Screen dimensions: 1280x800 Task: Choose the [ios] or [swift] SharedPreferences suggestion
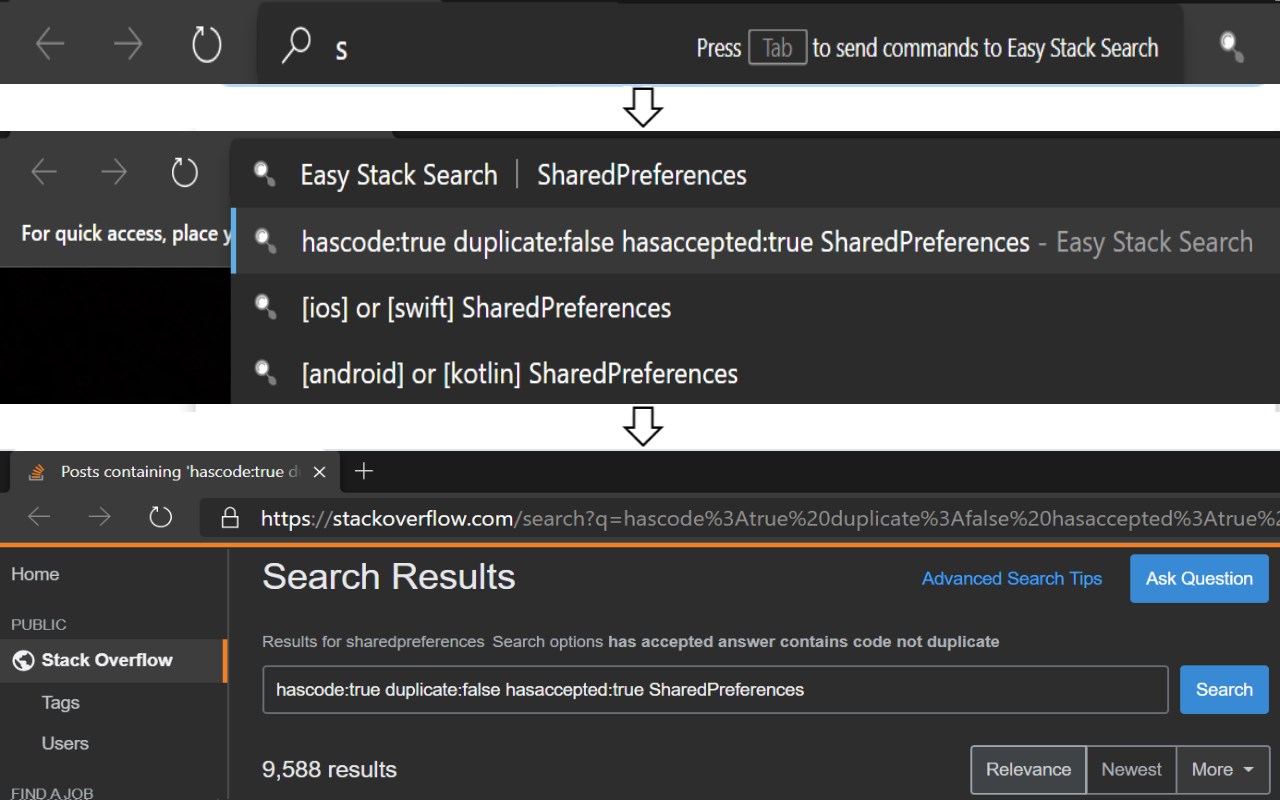click(486, 308)
